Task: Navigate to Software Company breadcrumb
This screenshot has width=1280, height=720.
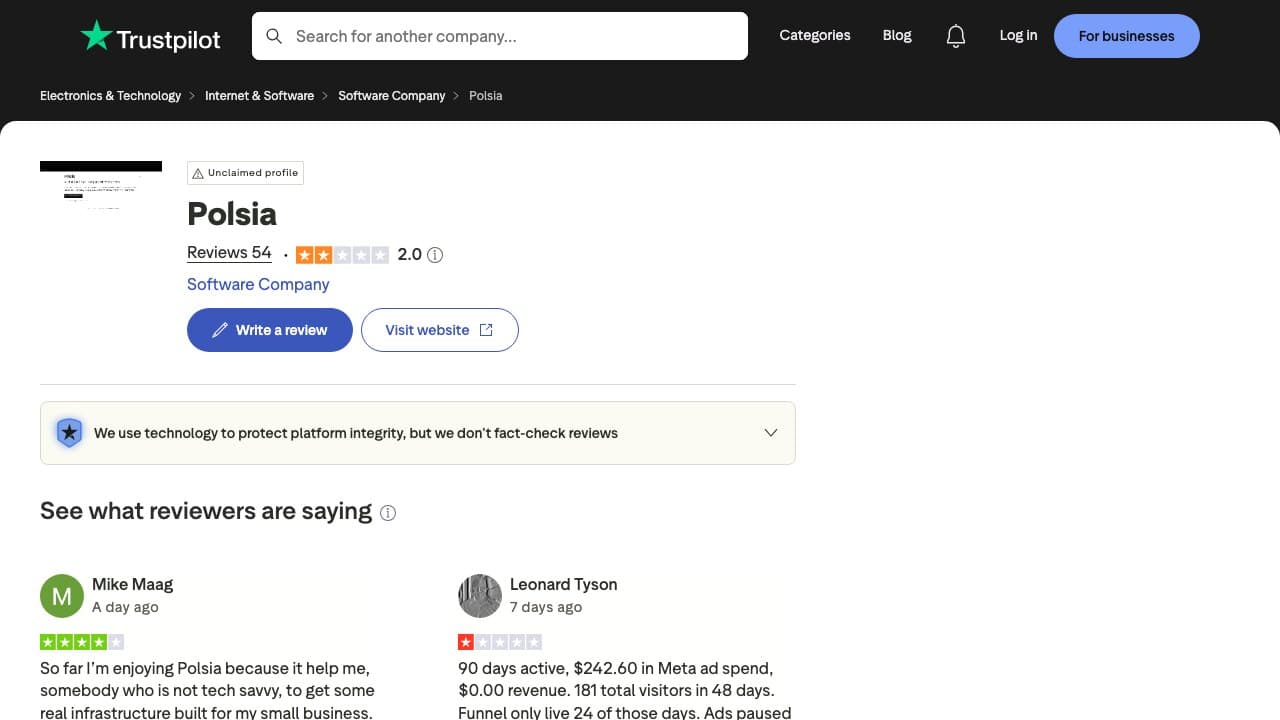Action: point(392,96)
